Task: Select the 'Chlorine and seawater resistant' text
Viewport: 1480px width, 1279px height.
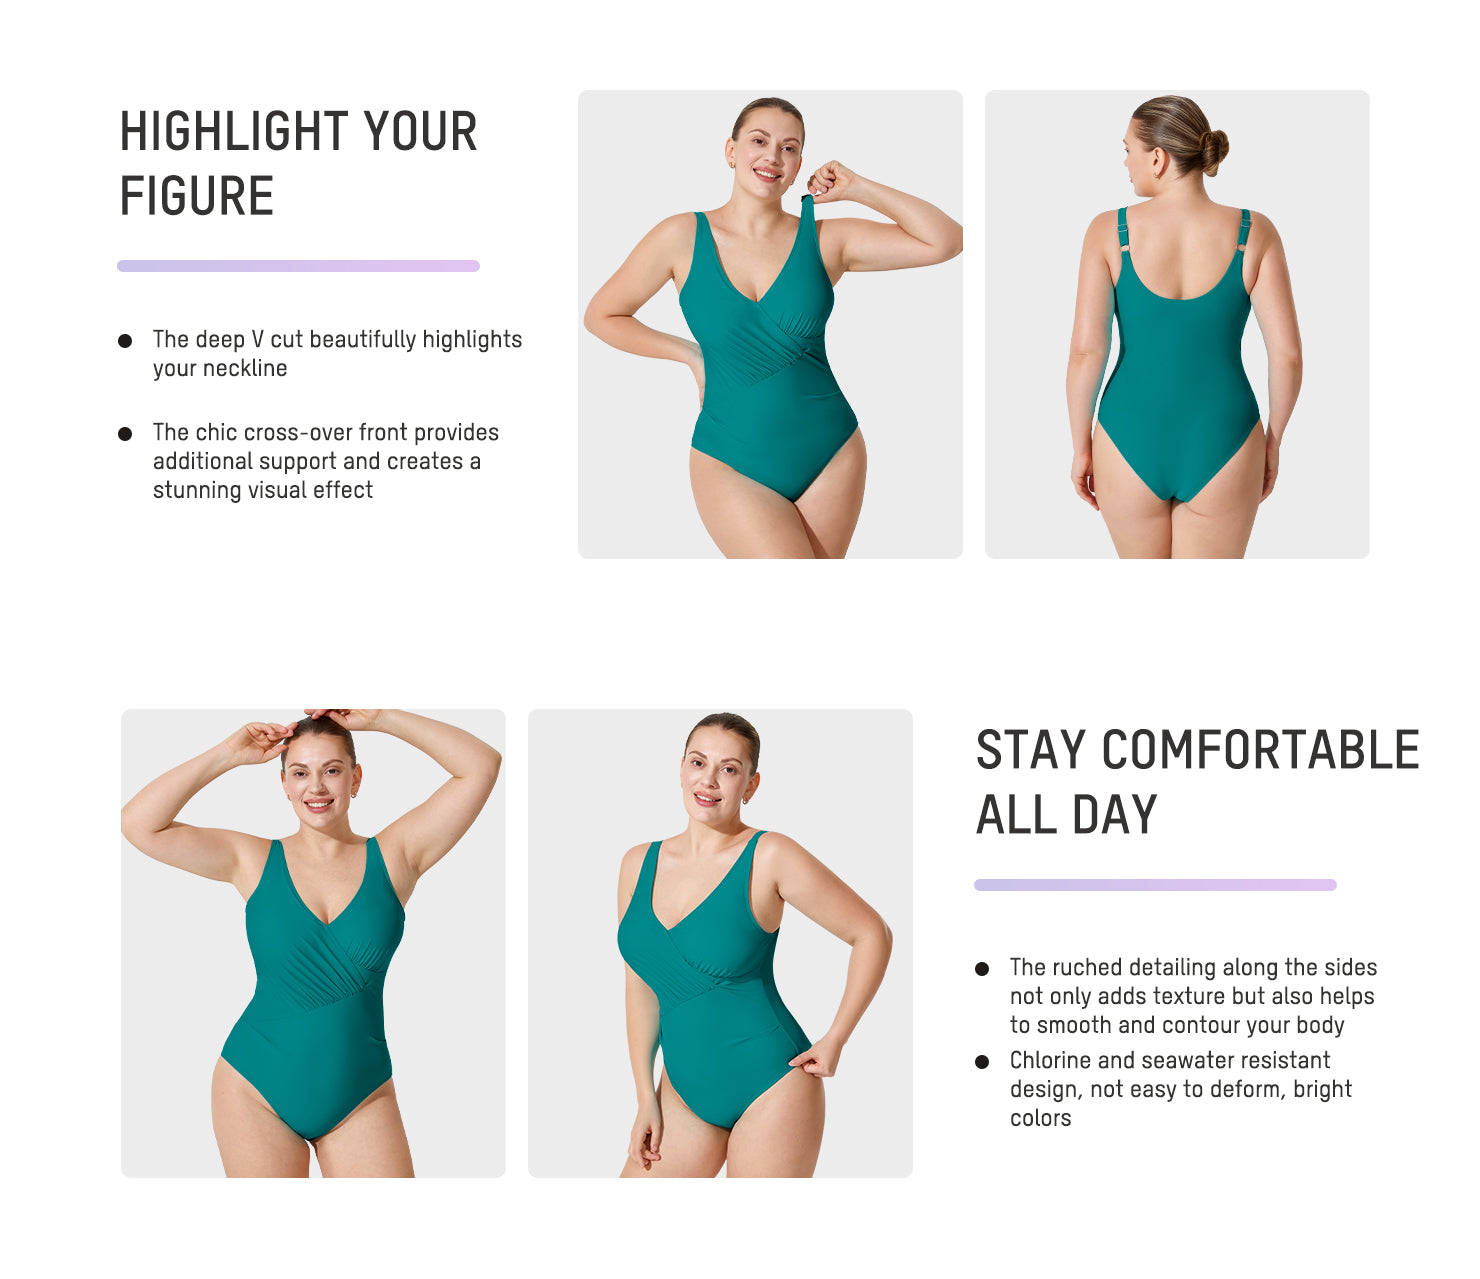Action: coord(1180,1089)
